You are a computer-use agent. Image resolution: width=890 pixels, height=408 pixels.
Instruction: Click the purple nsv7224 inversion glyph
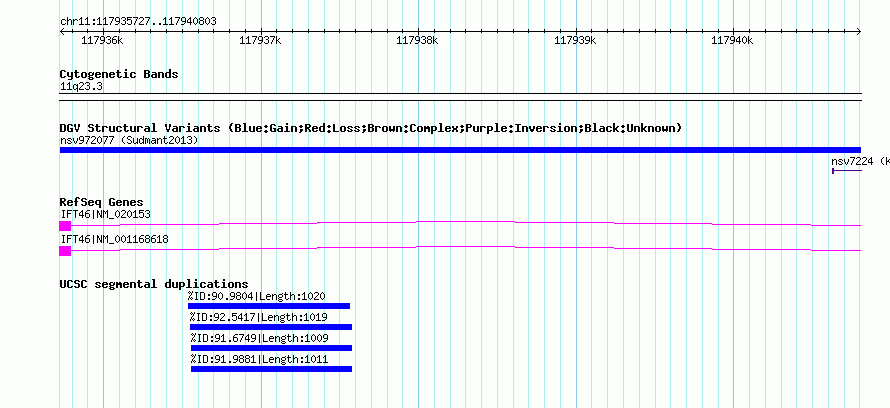pyautogui.click(x=846, y=170)
